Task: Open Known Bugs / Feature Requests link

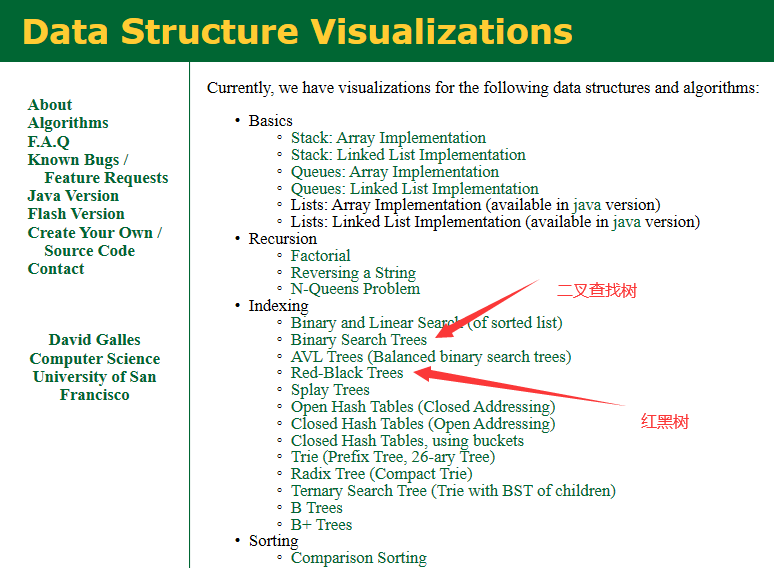Action: [x=98, y=169]
